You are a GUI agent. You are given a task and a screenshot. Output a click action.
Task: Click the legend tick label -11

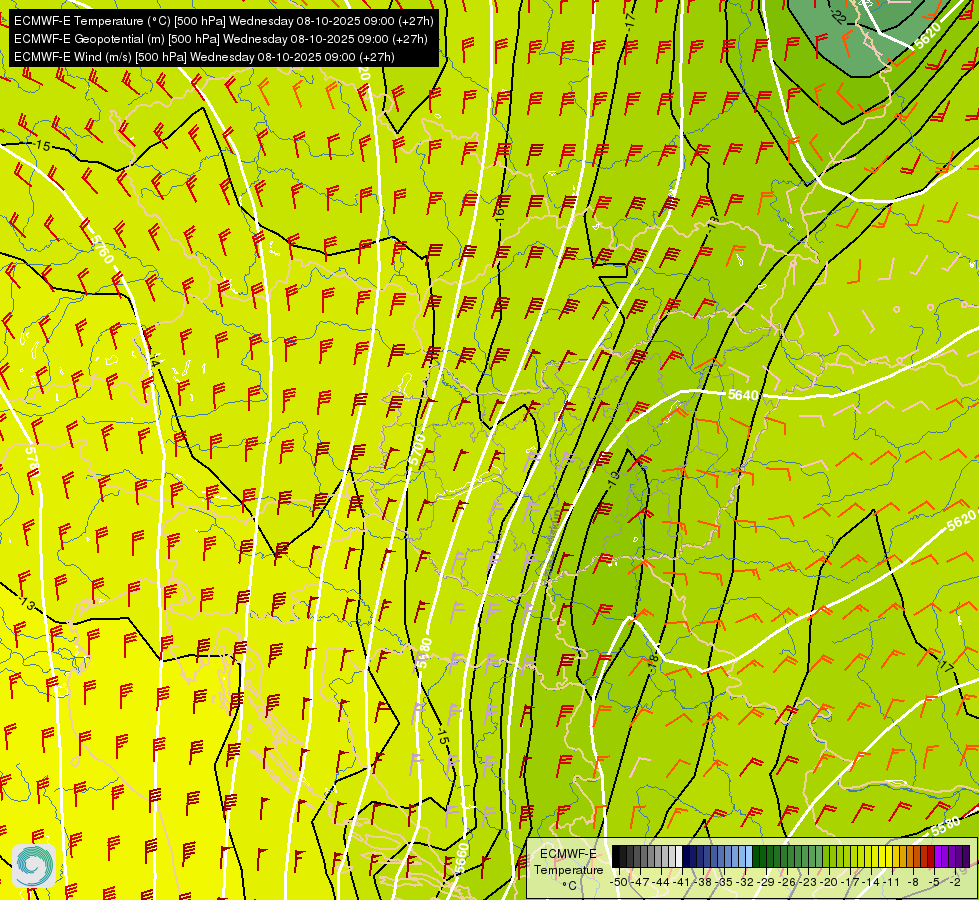pos(891,882)
